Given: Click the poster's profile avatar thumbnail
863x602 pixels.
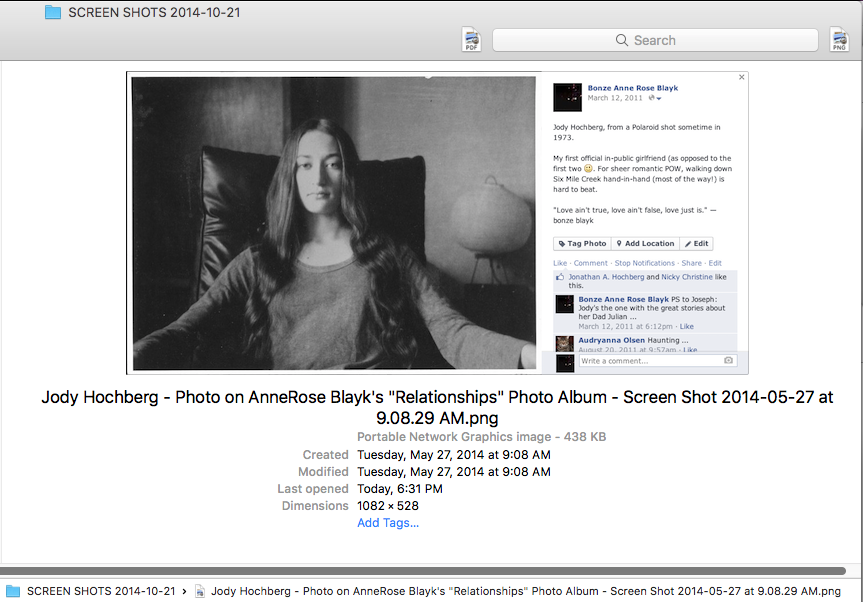Looking at the screenshot, I should (567, 97).
